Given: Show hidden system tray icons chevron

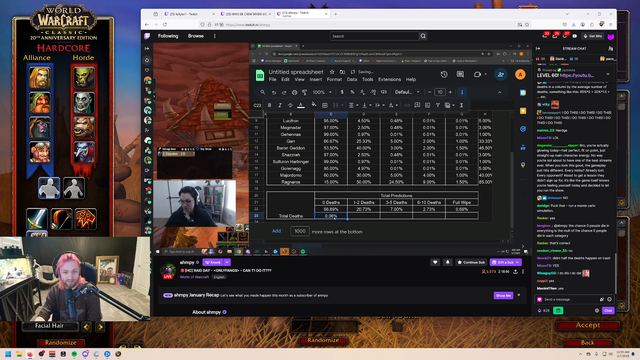Looking at the screenshot, I should [x=580, y=354].
